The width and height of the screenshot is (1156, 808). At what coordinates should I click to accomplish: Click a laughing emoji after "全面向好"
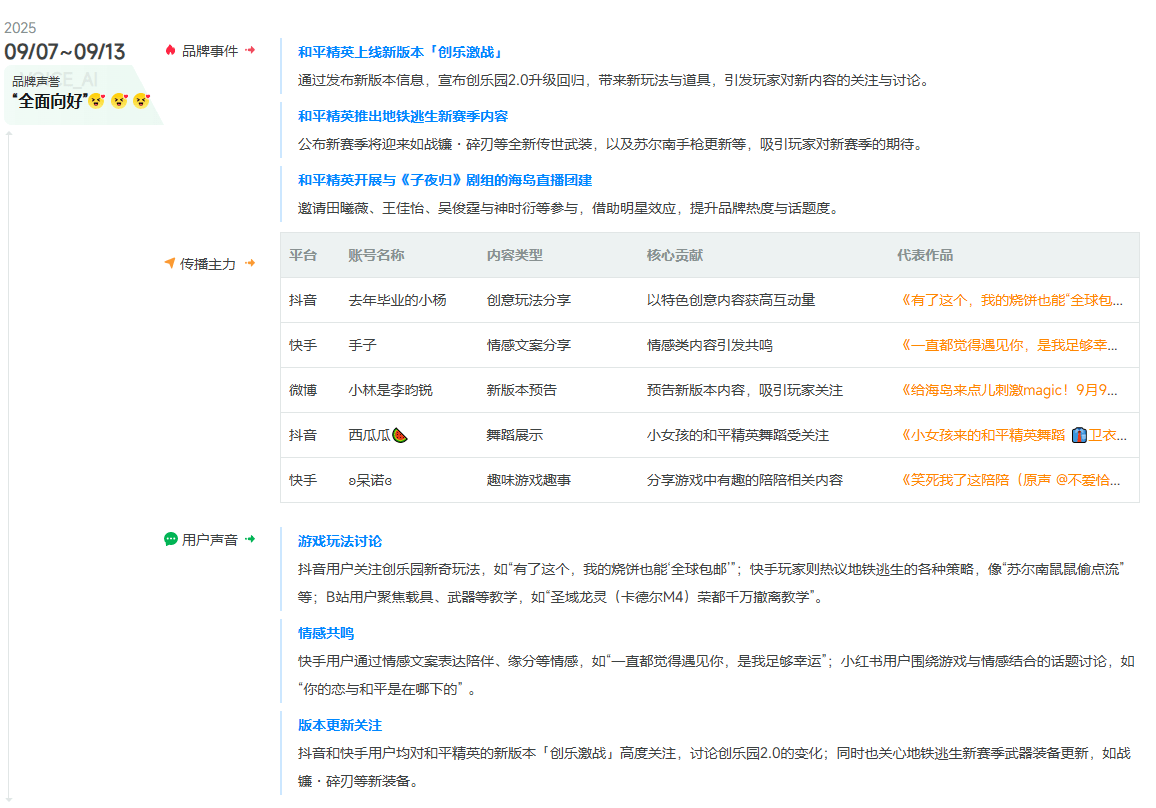click(96, 101)
